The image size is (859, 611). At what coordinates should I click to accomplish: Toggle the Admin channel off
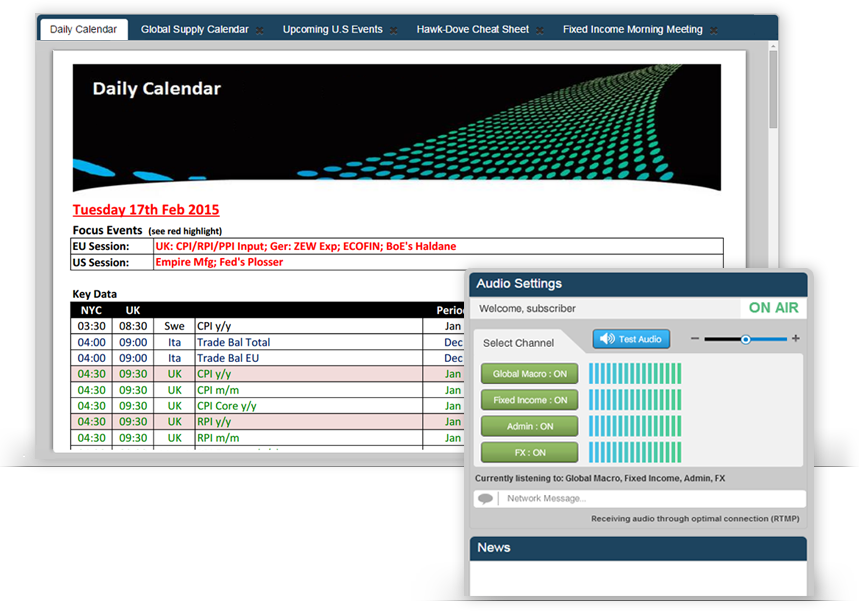529,426
